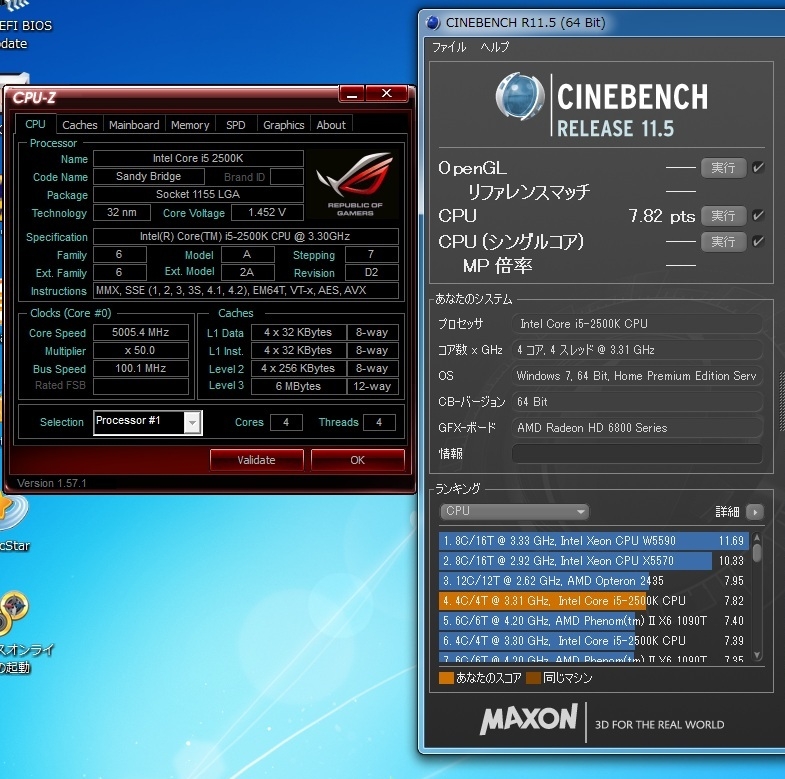Run the OpenGL benchmark with 実行
Image resolution: width=785 pixels, height=779 pixels.
(x=723, y=168)
